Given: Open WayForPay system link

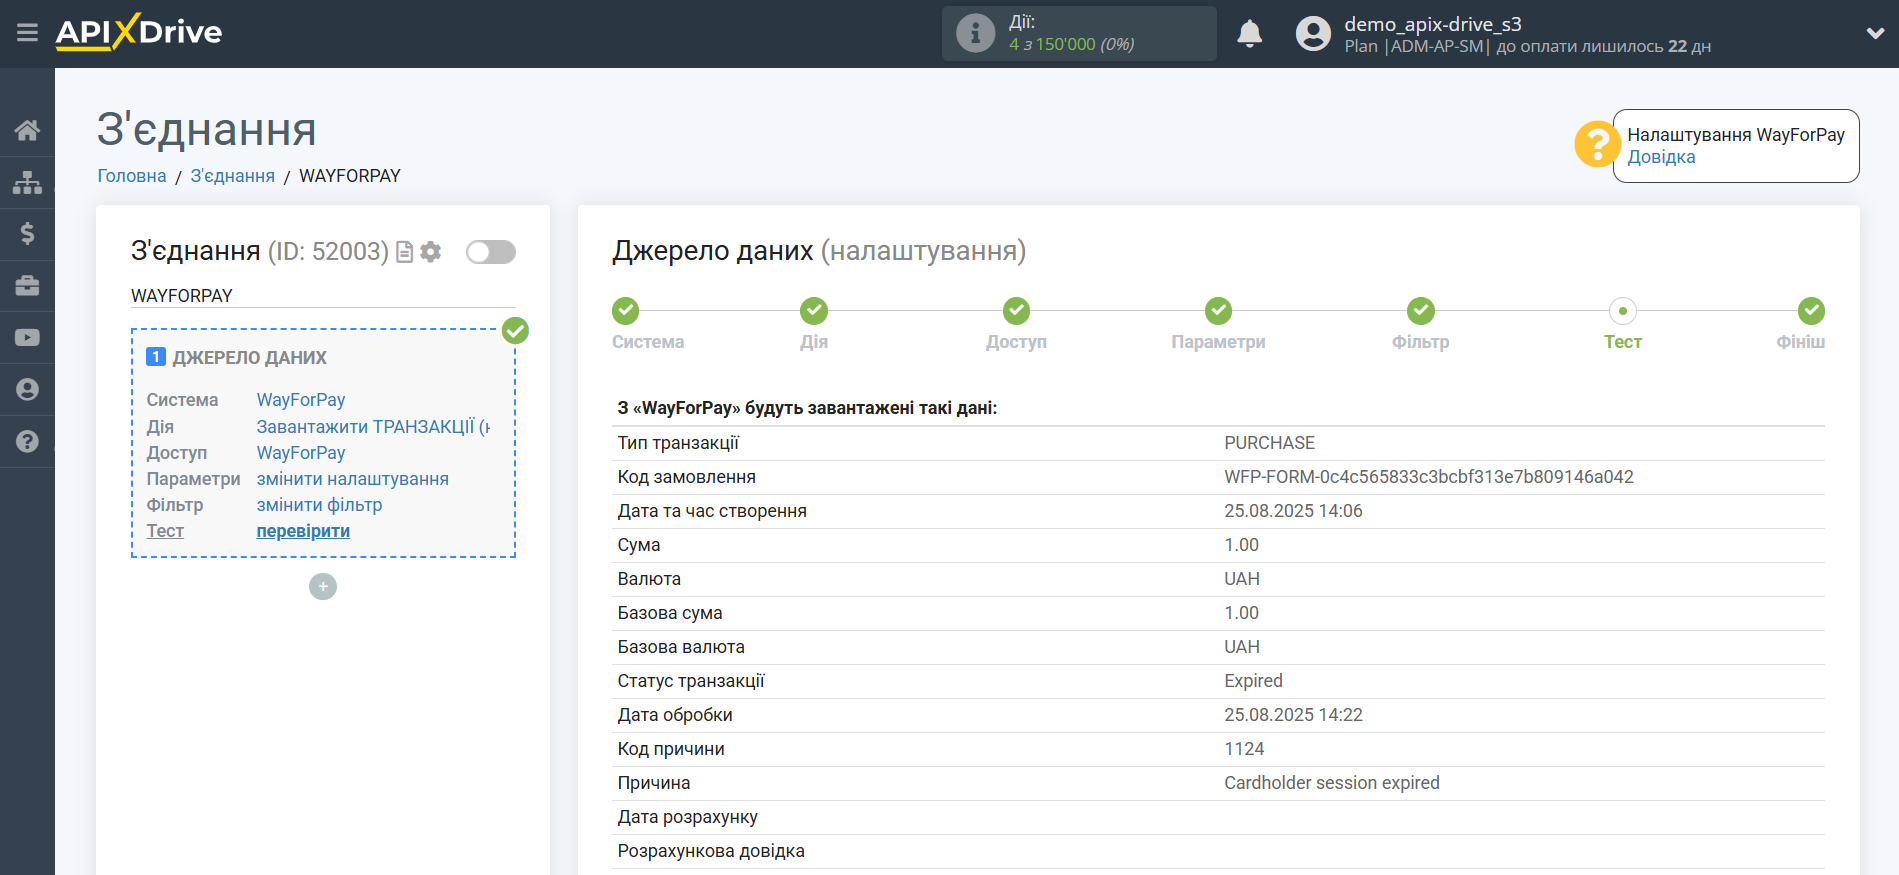Looking at the screenshot, I should [x=300, y=400].
